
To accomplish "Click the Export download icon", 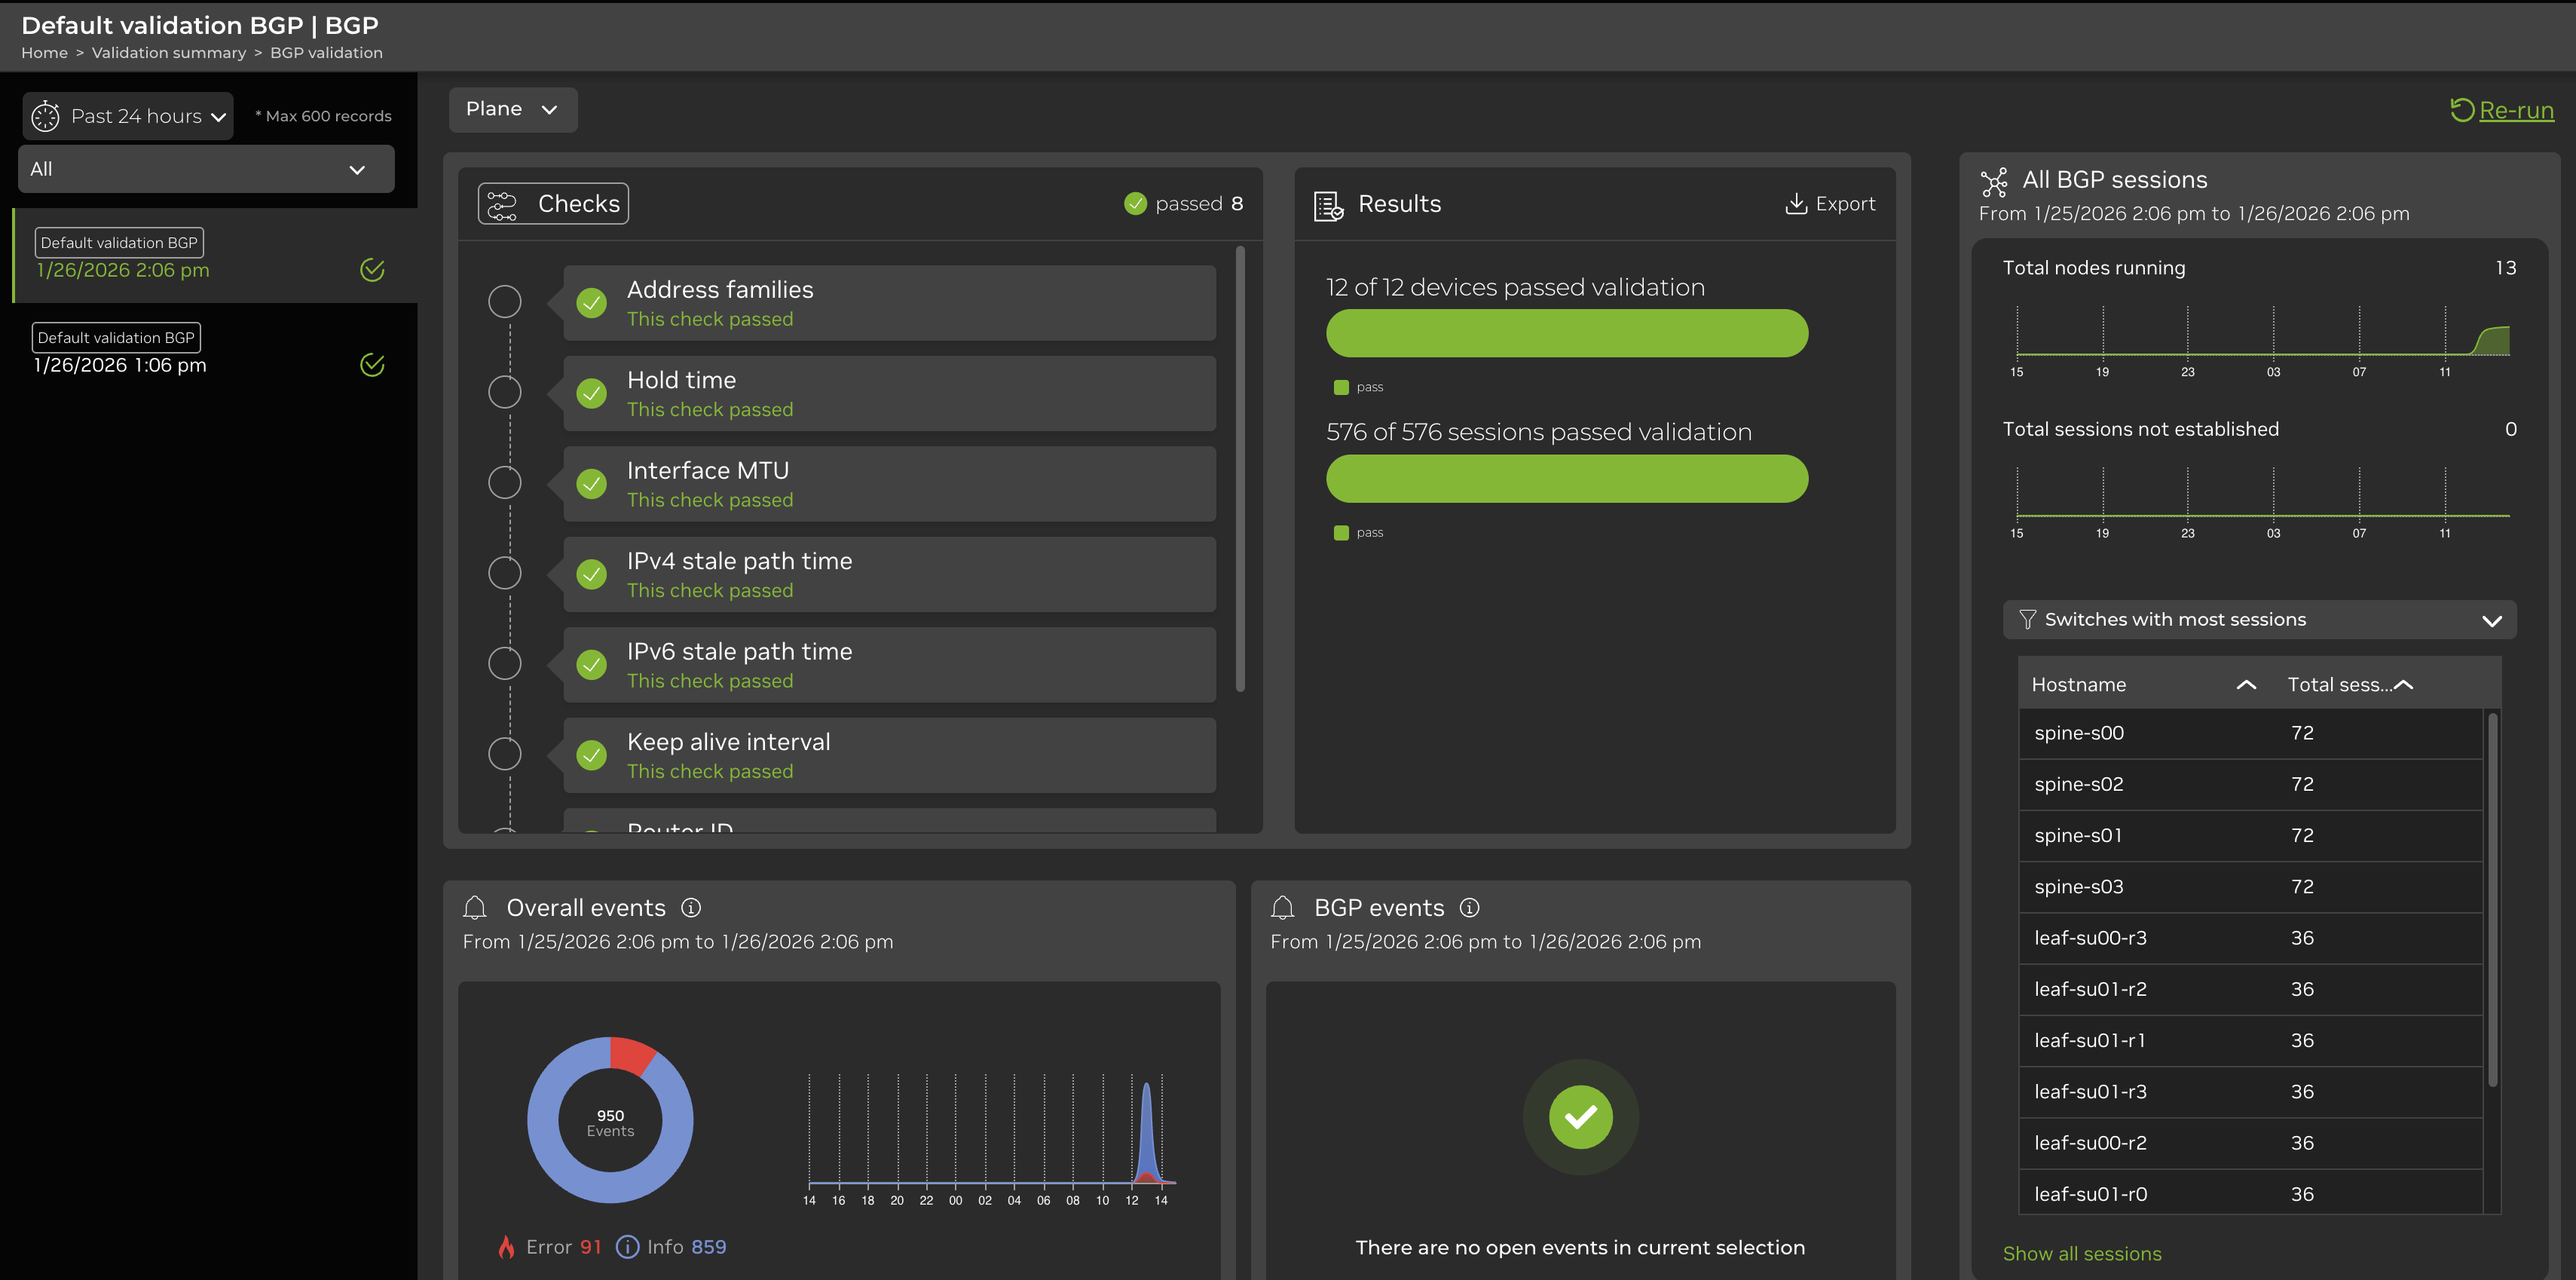I will point(1795,204).
